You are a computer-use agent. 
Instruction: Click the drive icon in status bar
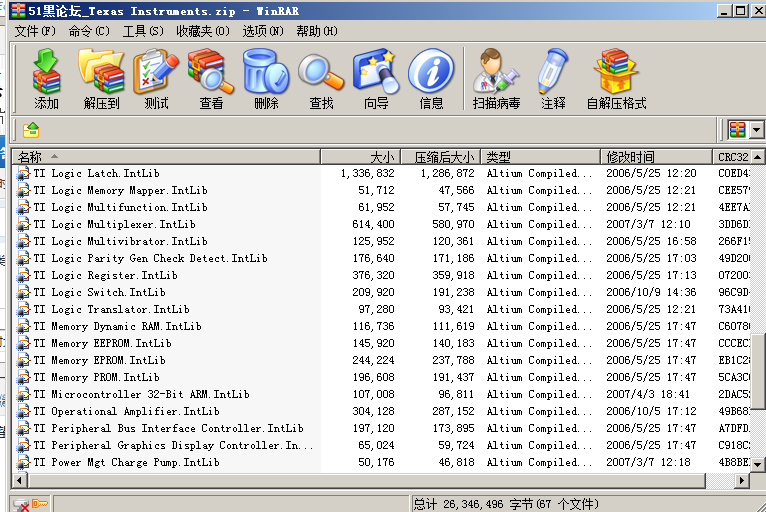click(21, 505)
